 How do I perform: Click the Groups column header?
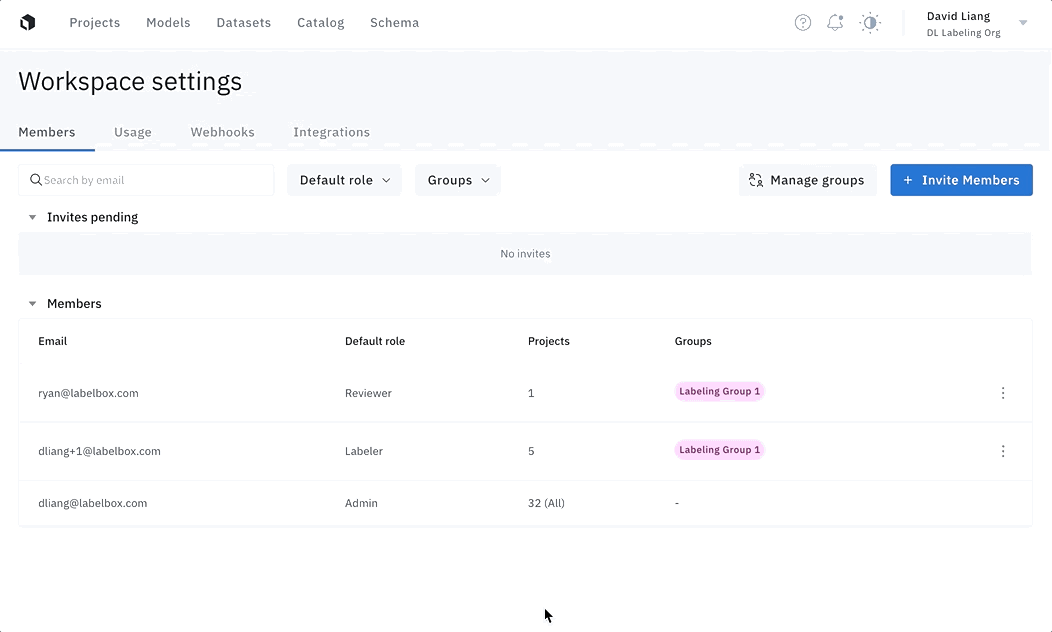click(x=693, y=341)
